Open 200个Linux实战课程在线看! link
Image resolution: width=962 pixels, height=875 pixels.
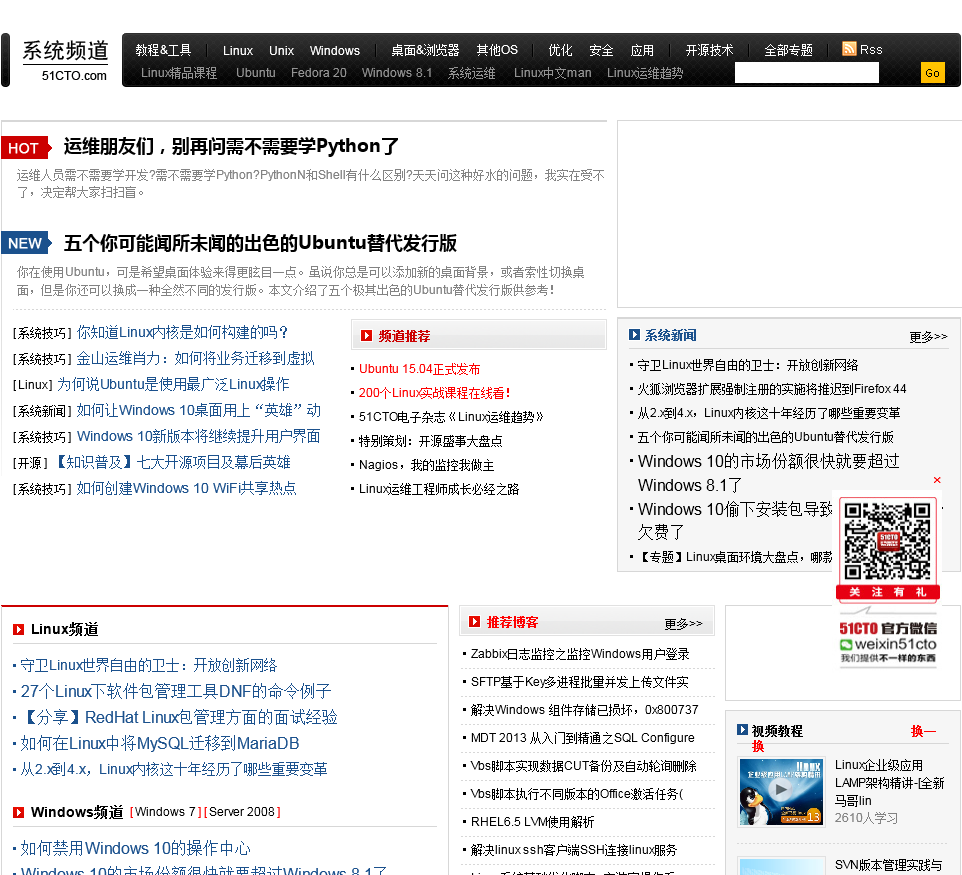434,393
